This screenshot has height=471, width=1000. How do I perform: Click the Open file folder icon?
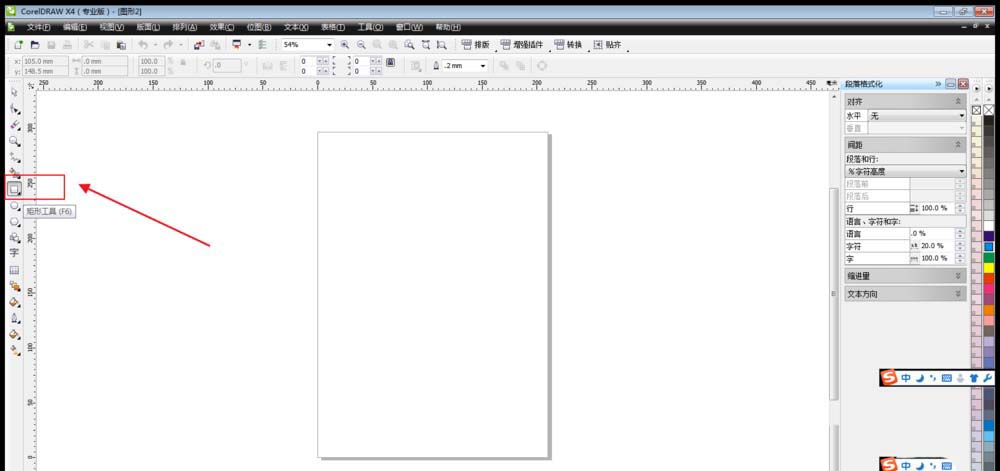pos(35,45)
